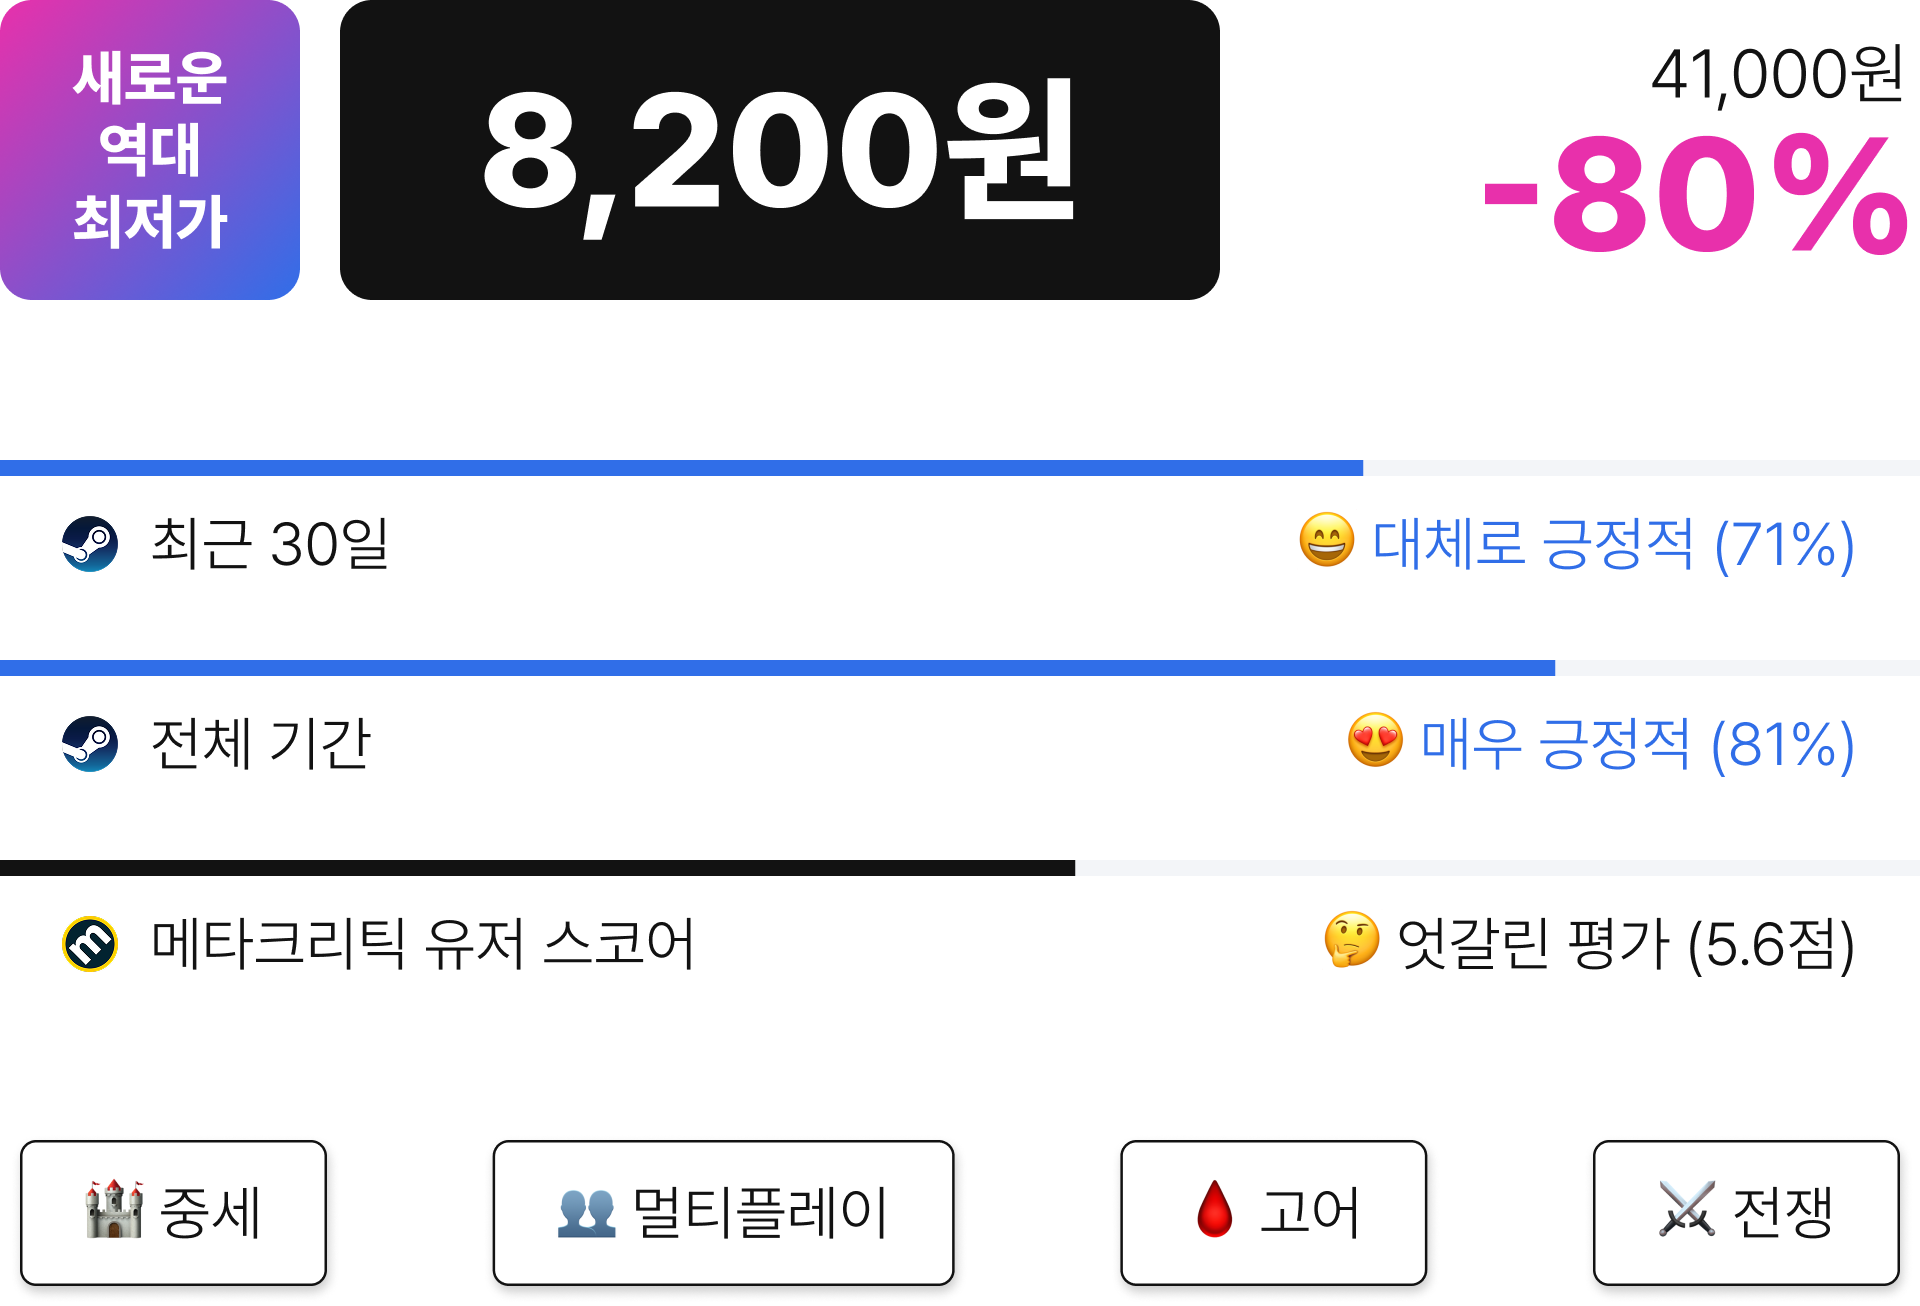Click the Steam icon beside 전체 기간

pyautogui.click(x=90, y=744)
